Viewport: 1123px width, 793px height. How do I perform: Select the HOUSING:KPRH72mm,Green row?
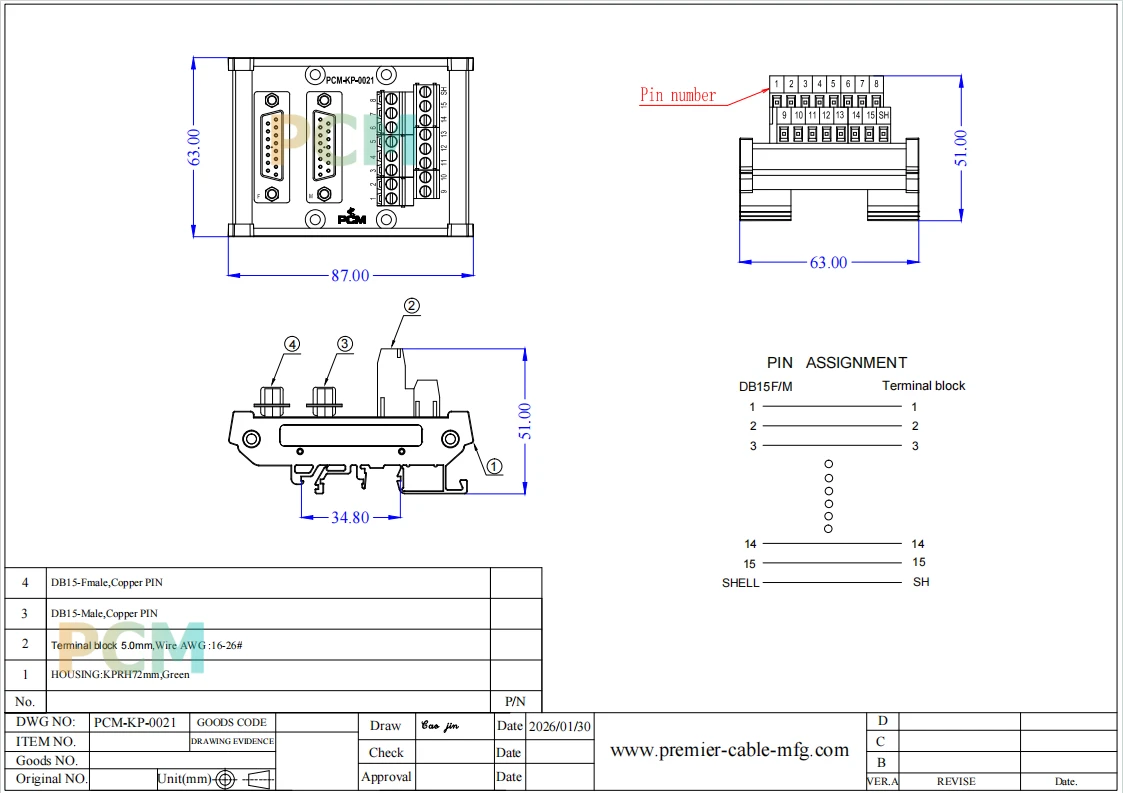click(x=273, y=675)
